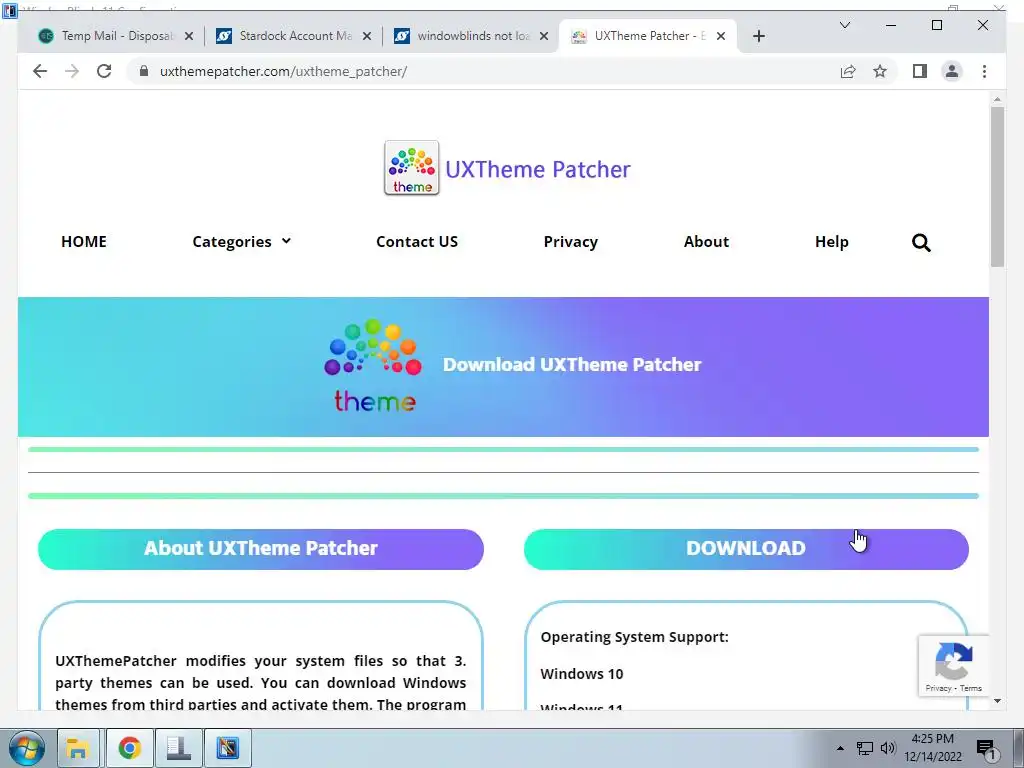
Task: Click the About UXTheme Patcher button
Action: tap(261, 549)
